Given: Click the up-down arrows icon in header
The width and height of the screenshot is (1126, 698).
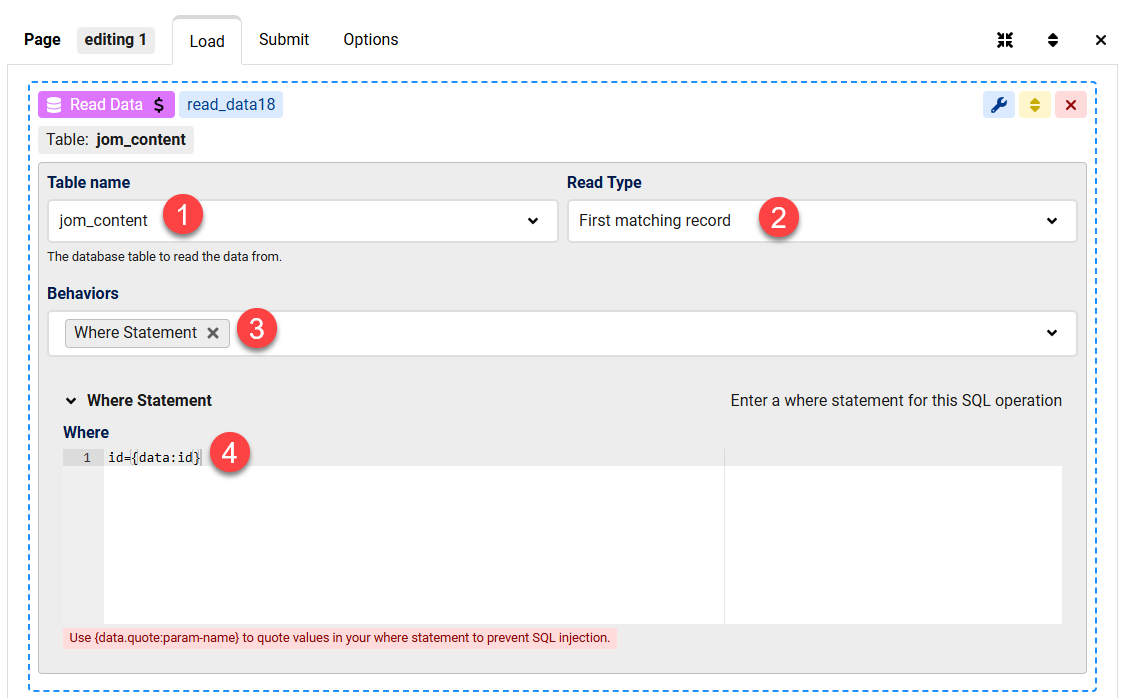Looking at the screenshot, I should (1053, 40).
